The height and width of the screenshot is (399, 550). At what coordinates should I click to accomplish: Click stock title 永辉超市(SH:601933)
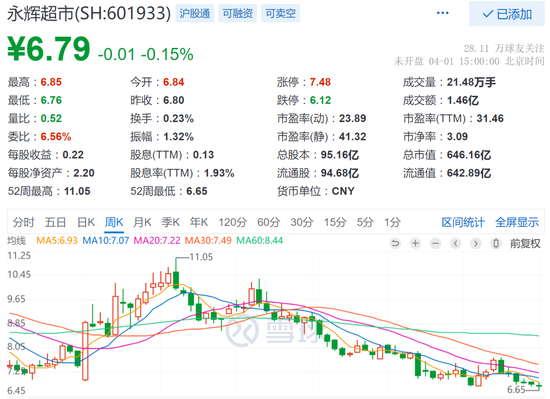pos(89,14)
